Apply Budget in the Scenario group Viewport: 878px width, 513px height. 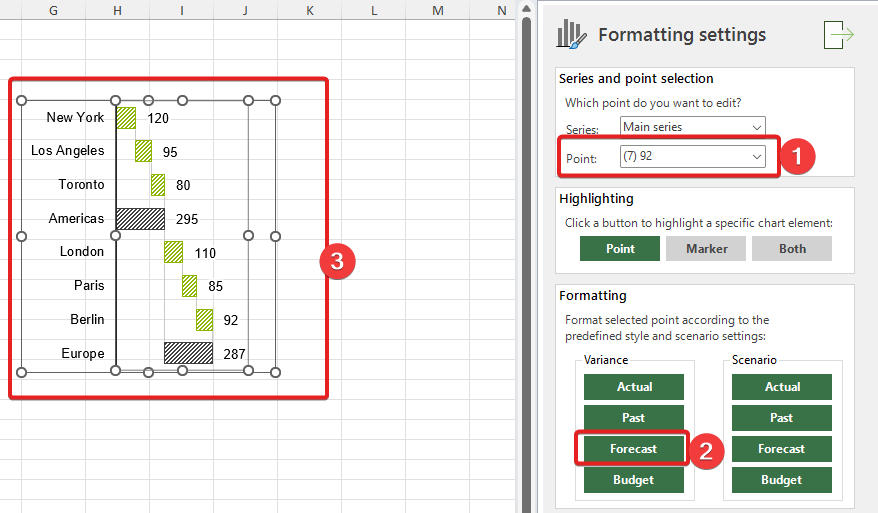tap(782, 480)
